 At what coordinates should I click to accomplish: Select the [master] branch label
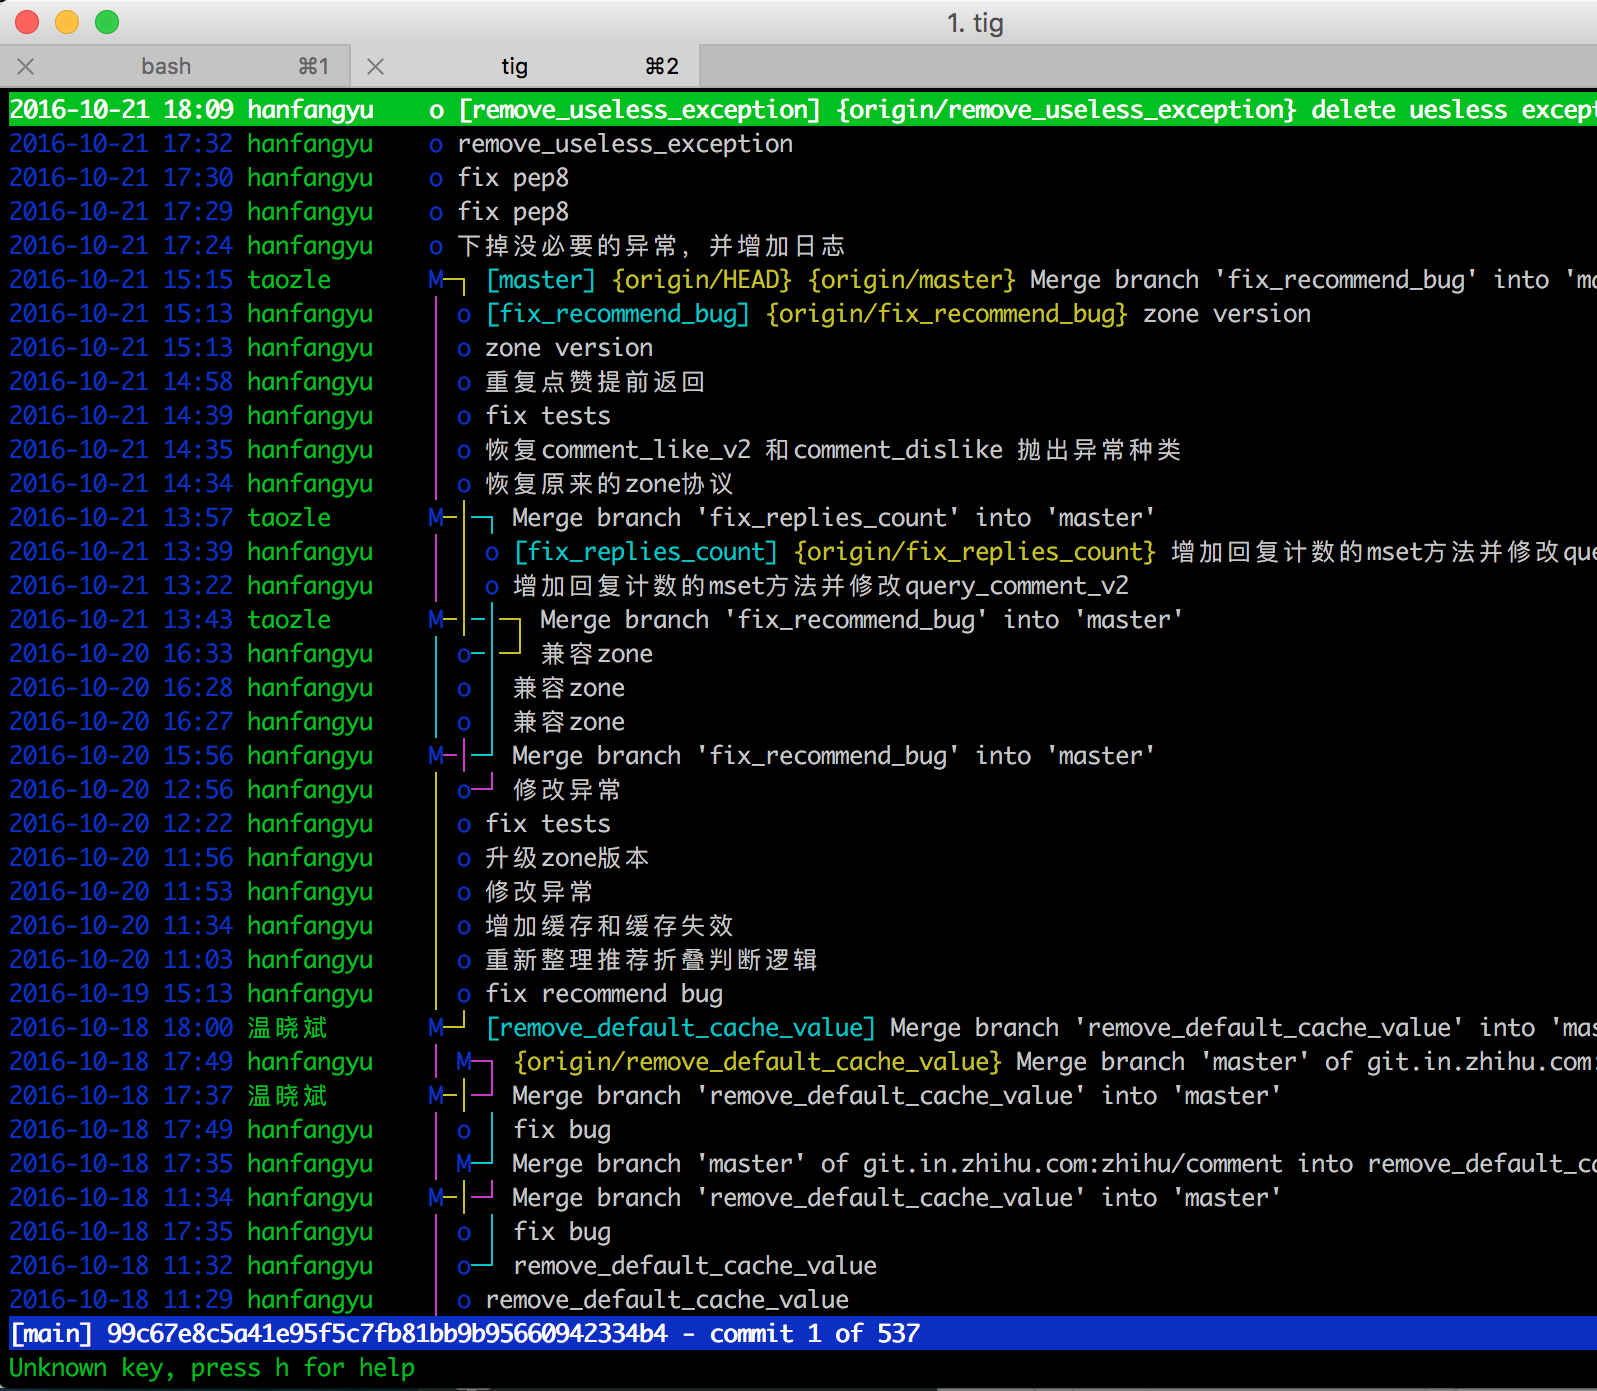coord(540,280)
